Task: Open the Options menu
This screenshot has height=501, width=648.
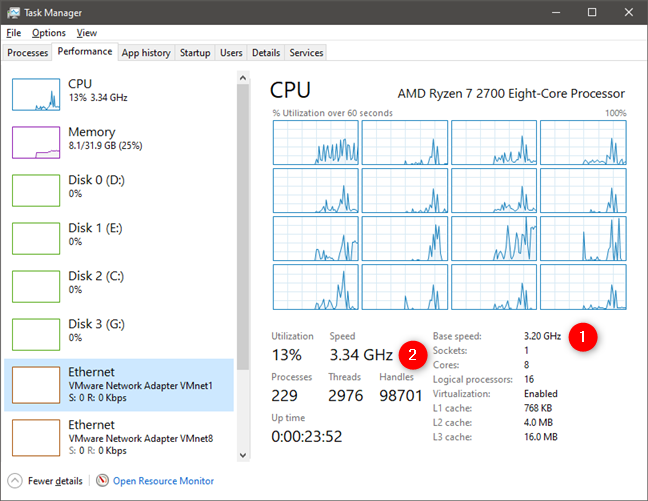Action: coord(49,33)
